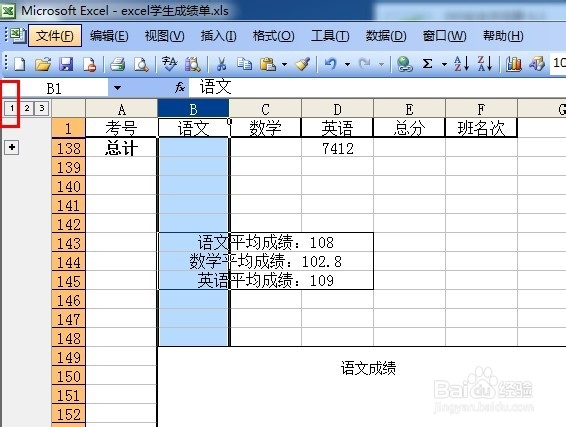Sort ascending A to Z
Image resolution: width=566 pixels, height=427 pixels.
pos(462,64)
